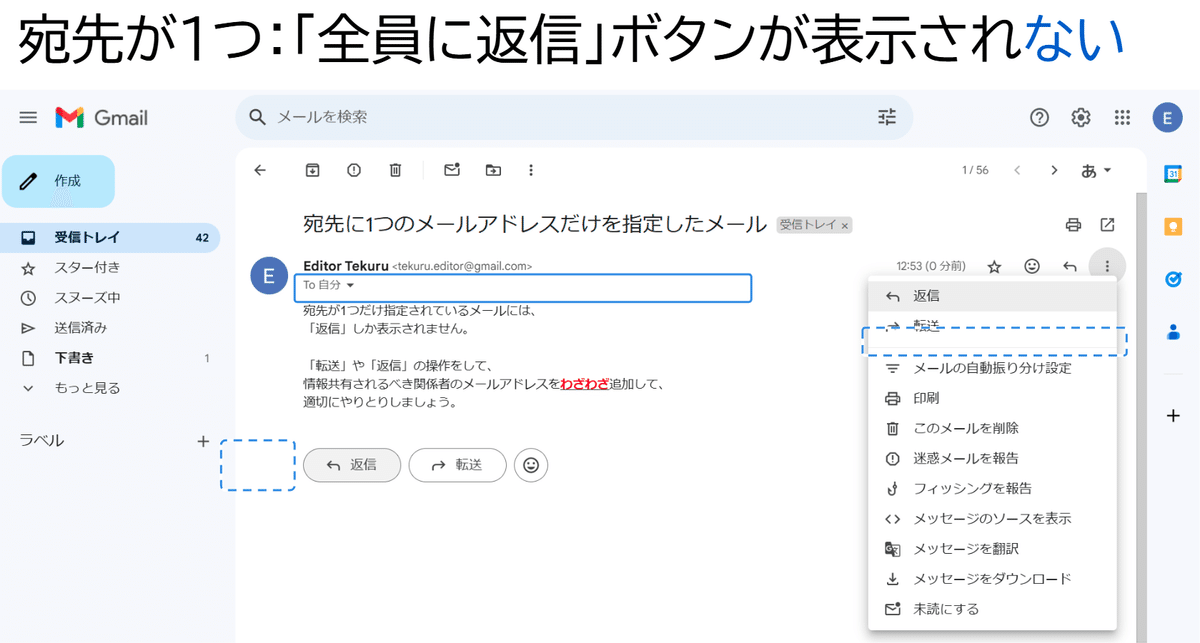Open Google Keep in the side panel
This screenshot has height=643, width=1200.
pos(1170,226)
